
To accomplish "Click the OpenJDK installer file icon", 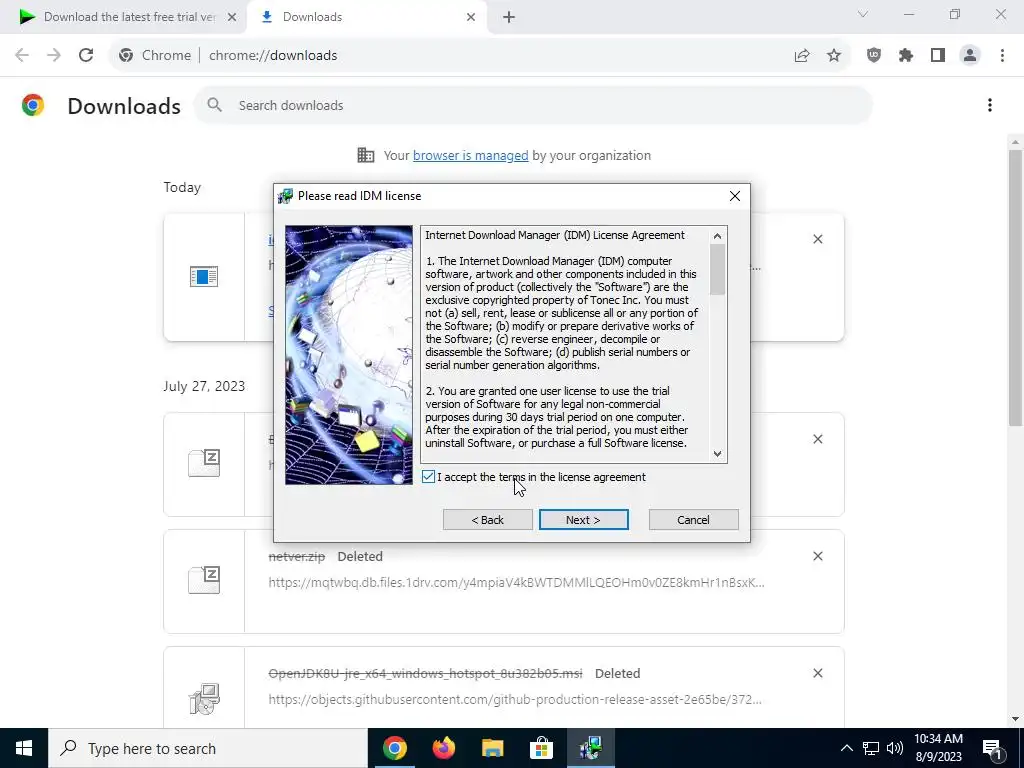I will (204, 698).
